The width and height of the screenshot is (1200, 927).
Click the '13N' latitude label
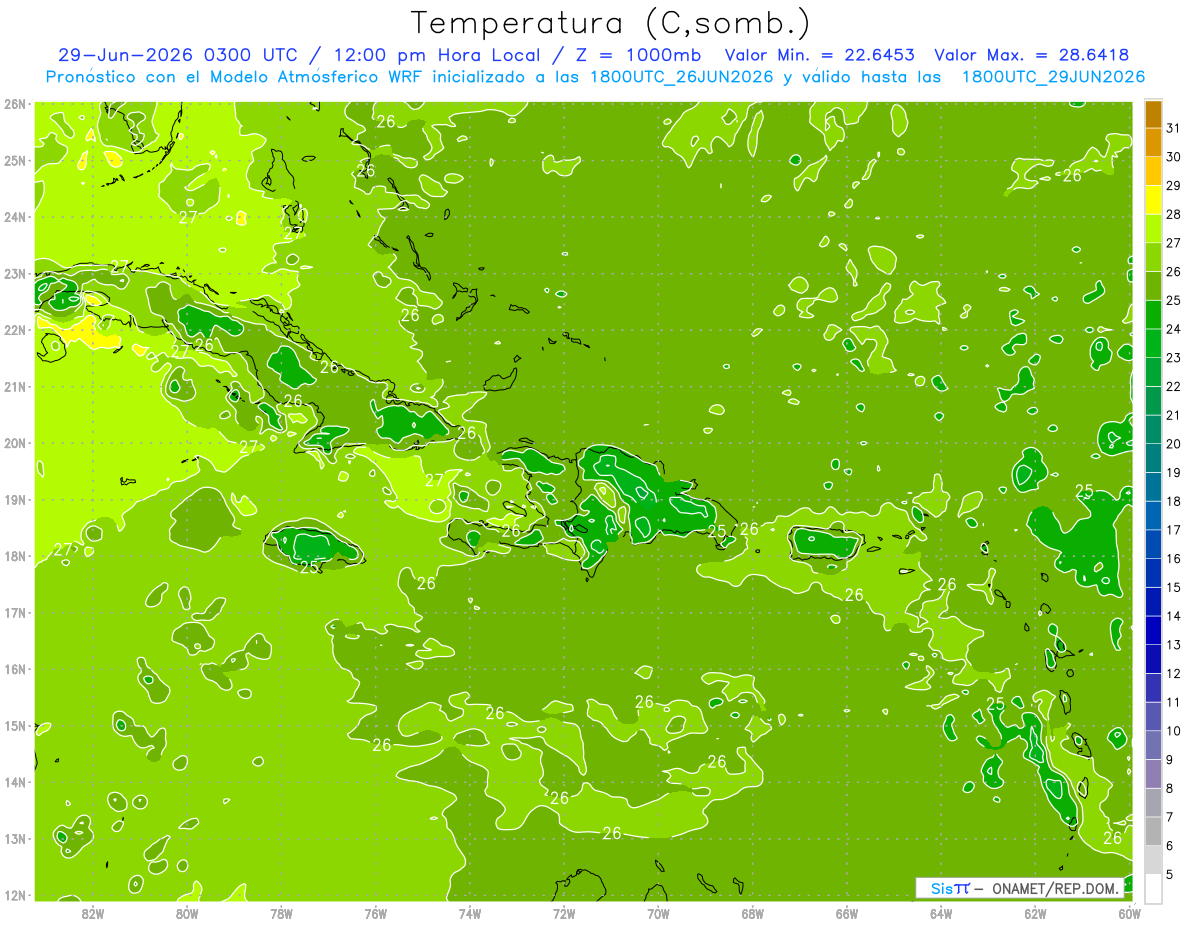(x=15, y=839)
